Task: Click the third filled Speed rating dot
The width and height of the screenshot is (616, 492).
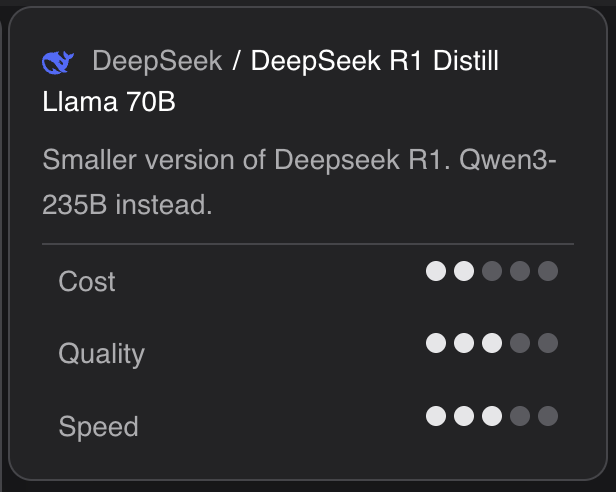Action: (x=492, y=416)
